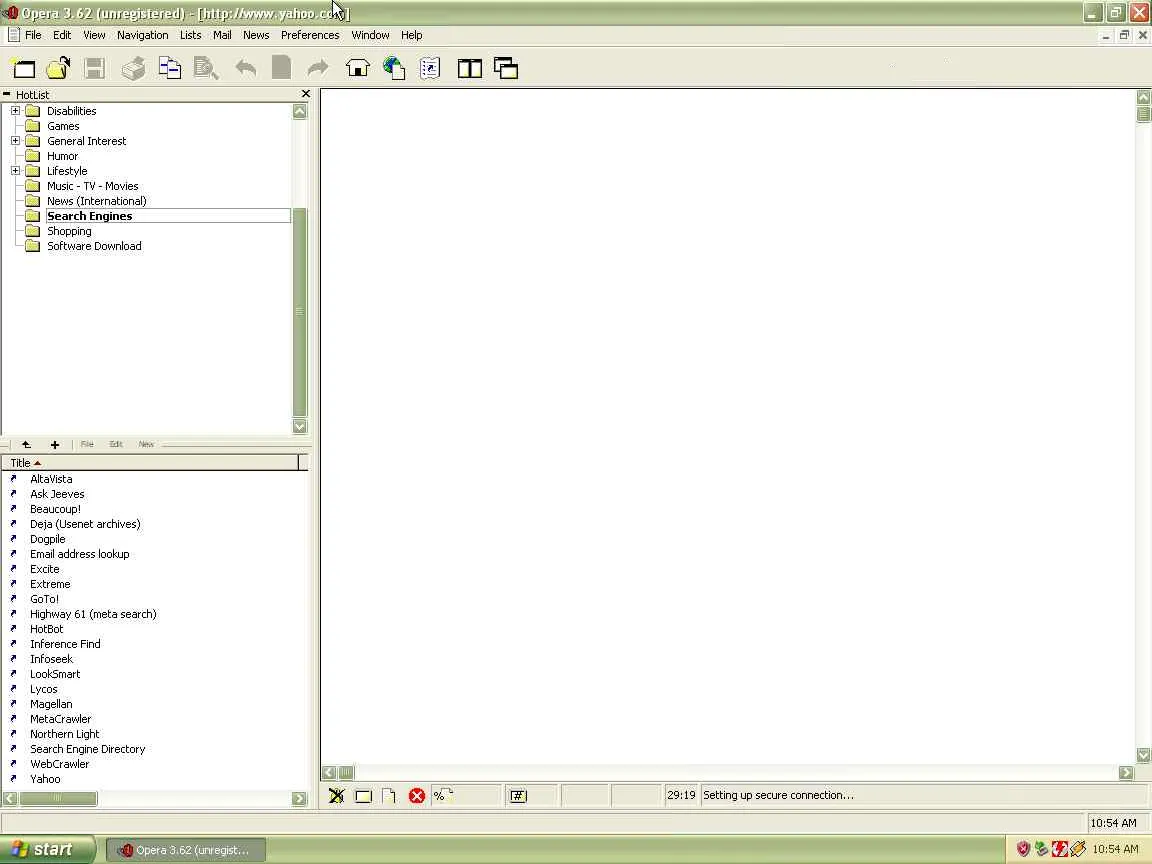Click the globe direct-address icon
Screen dimensions: 1152x864
click(x=394, y=68)
